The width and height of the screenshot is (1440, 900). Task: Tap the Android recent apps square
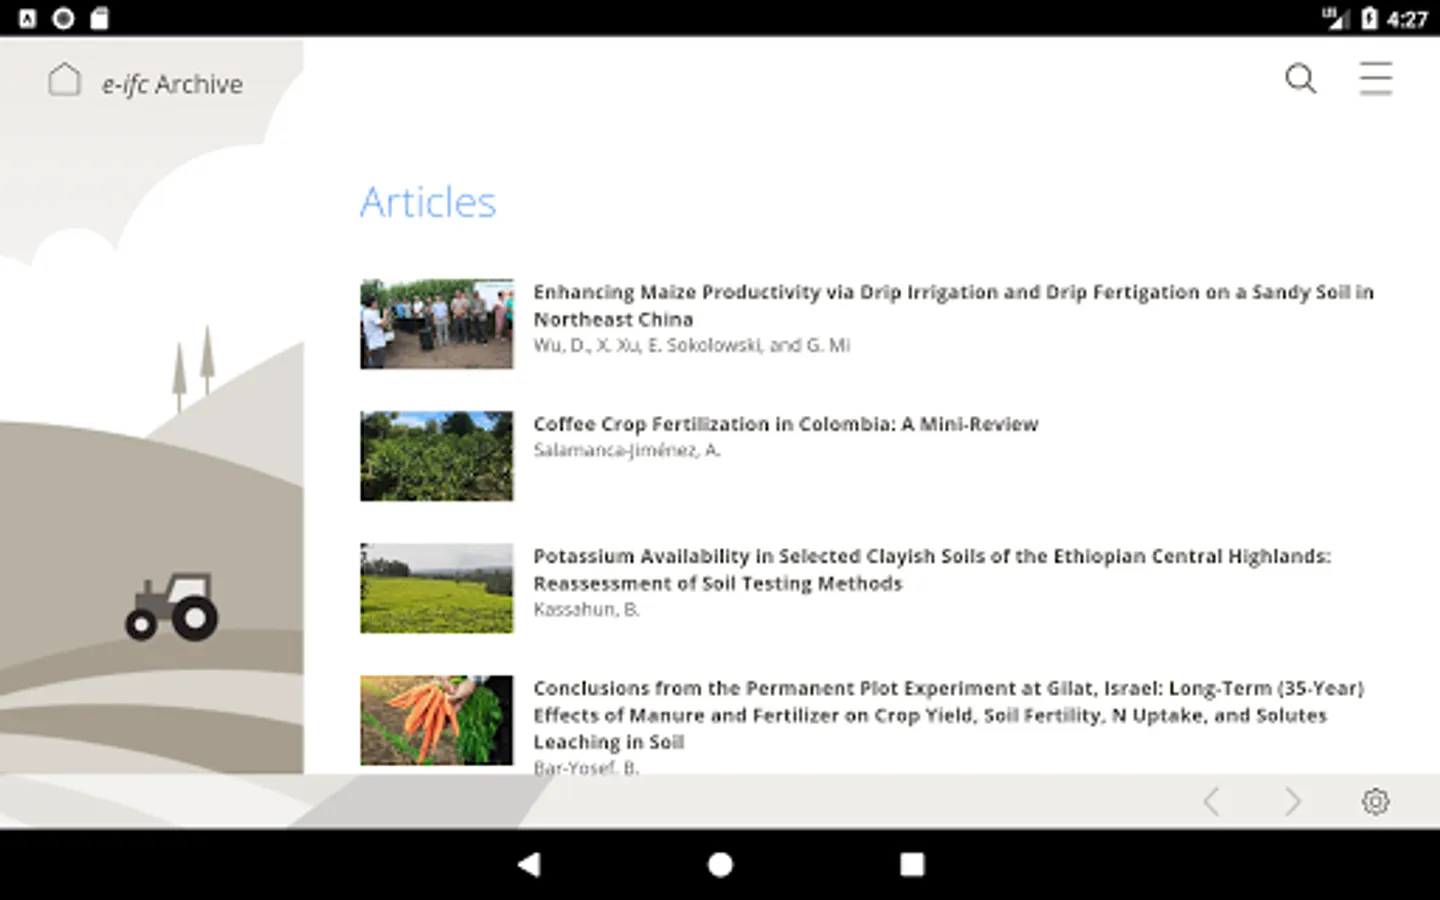(912, 864)
